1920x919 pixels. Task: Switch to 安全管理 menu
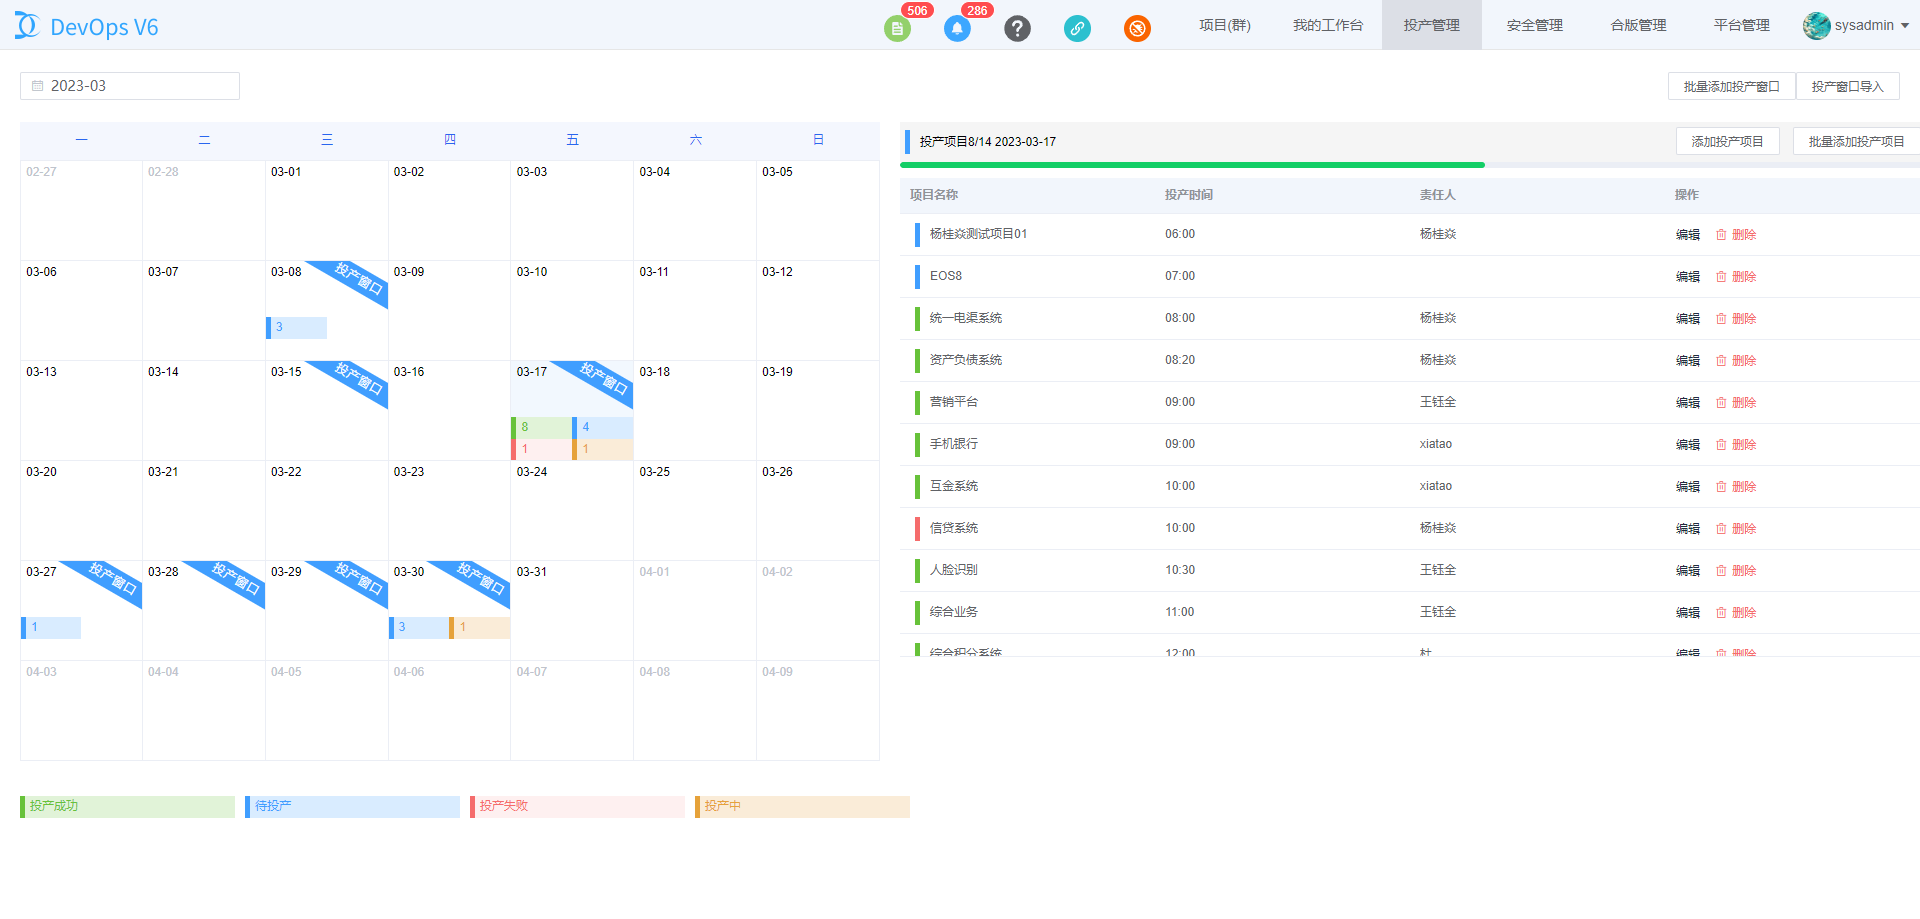coord(1534,26)
